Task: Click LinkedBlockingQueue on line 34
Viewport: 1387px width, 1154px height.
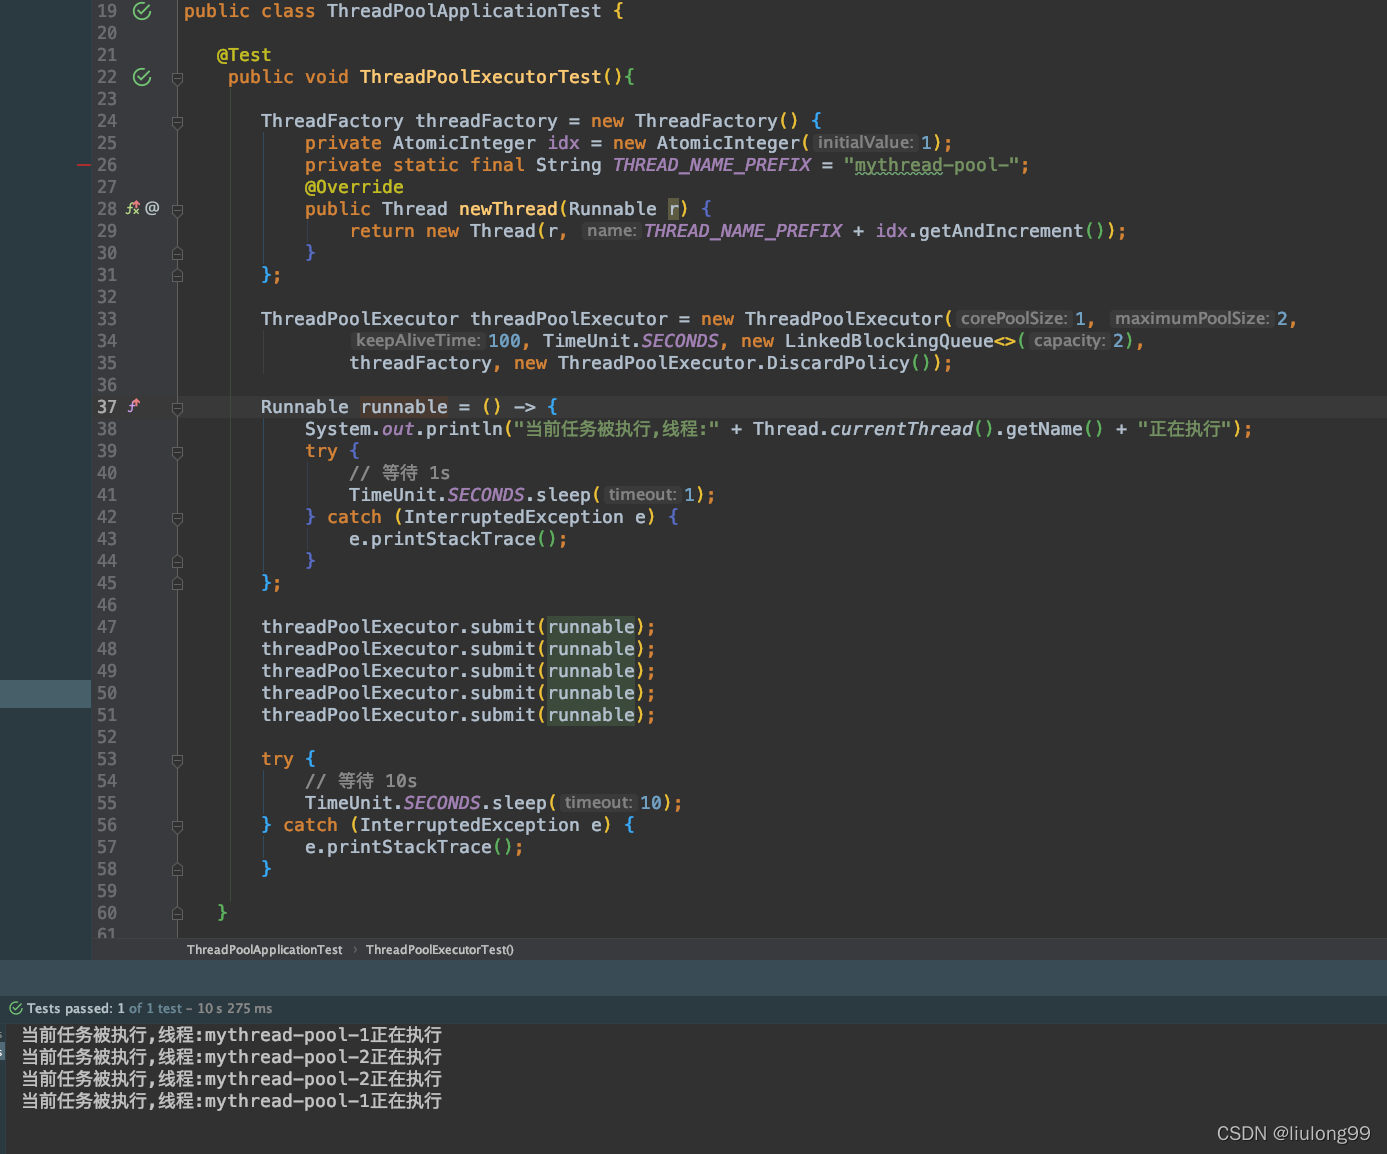Action: click(889, 341)
